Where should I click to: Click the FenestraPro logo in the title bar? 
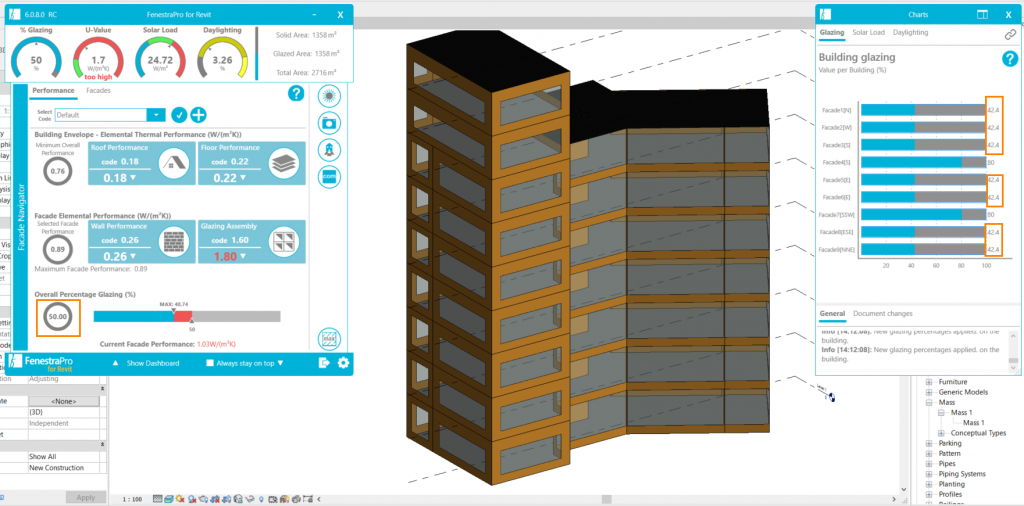coord(14,14)
